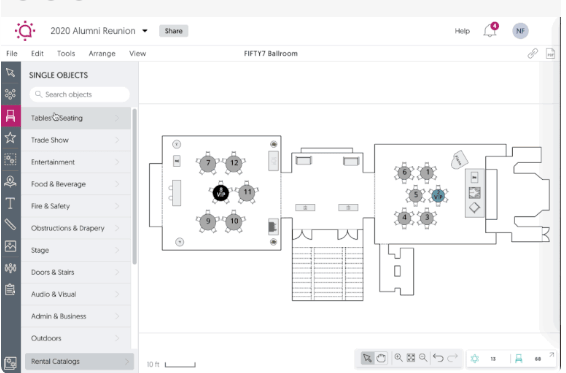Open the single objects chair icon
The height and width of the screenshot is (373, 566).
[10, 116]
